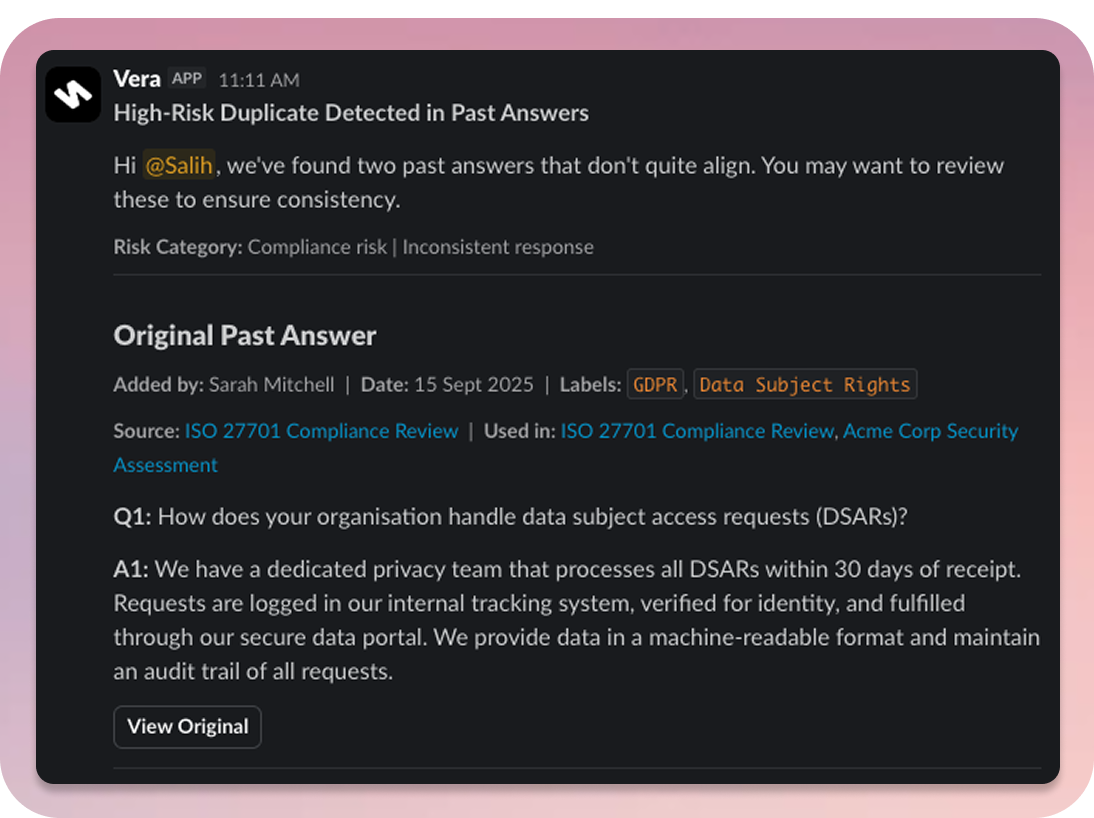1094x818 pixels.
Task: Click the Compliance risk category text
Action: (317, 247)
